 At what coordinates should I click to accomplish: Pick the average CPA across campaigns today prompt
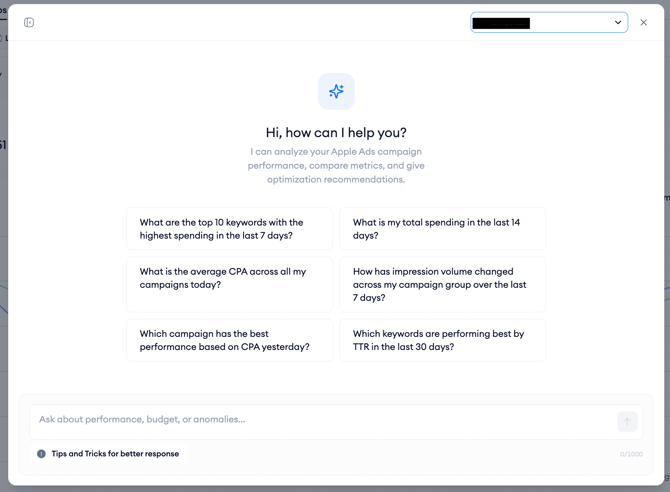click(x=229, y=284)
